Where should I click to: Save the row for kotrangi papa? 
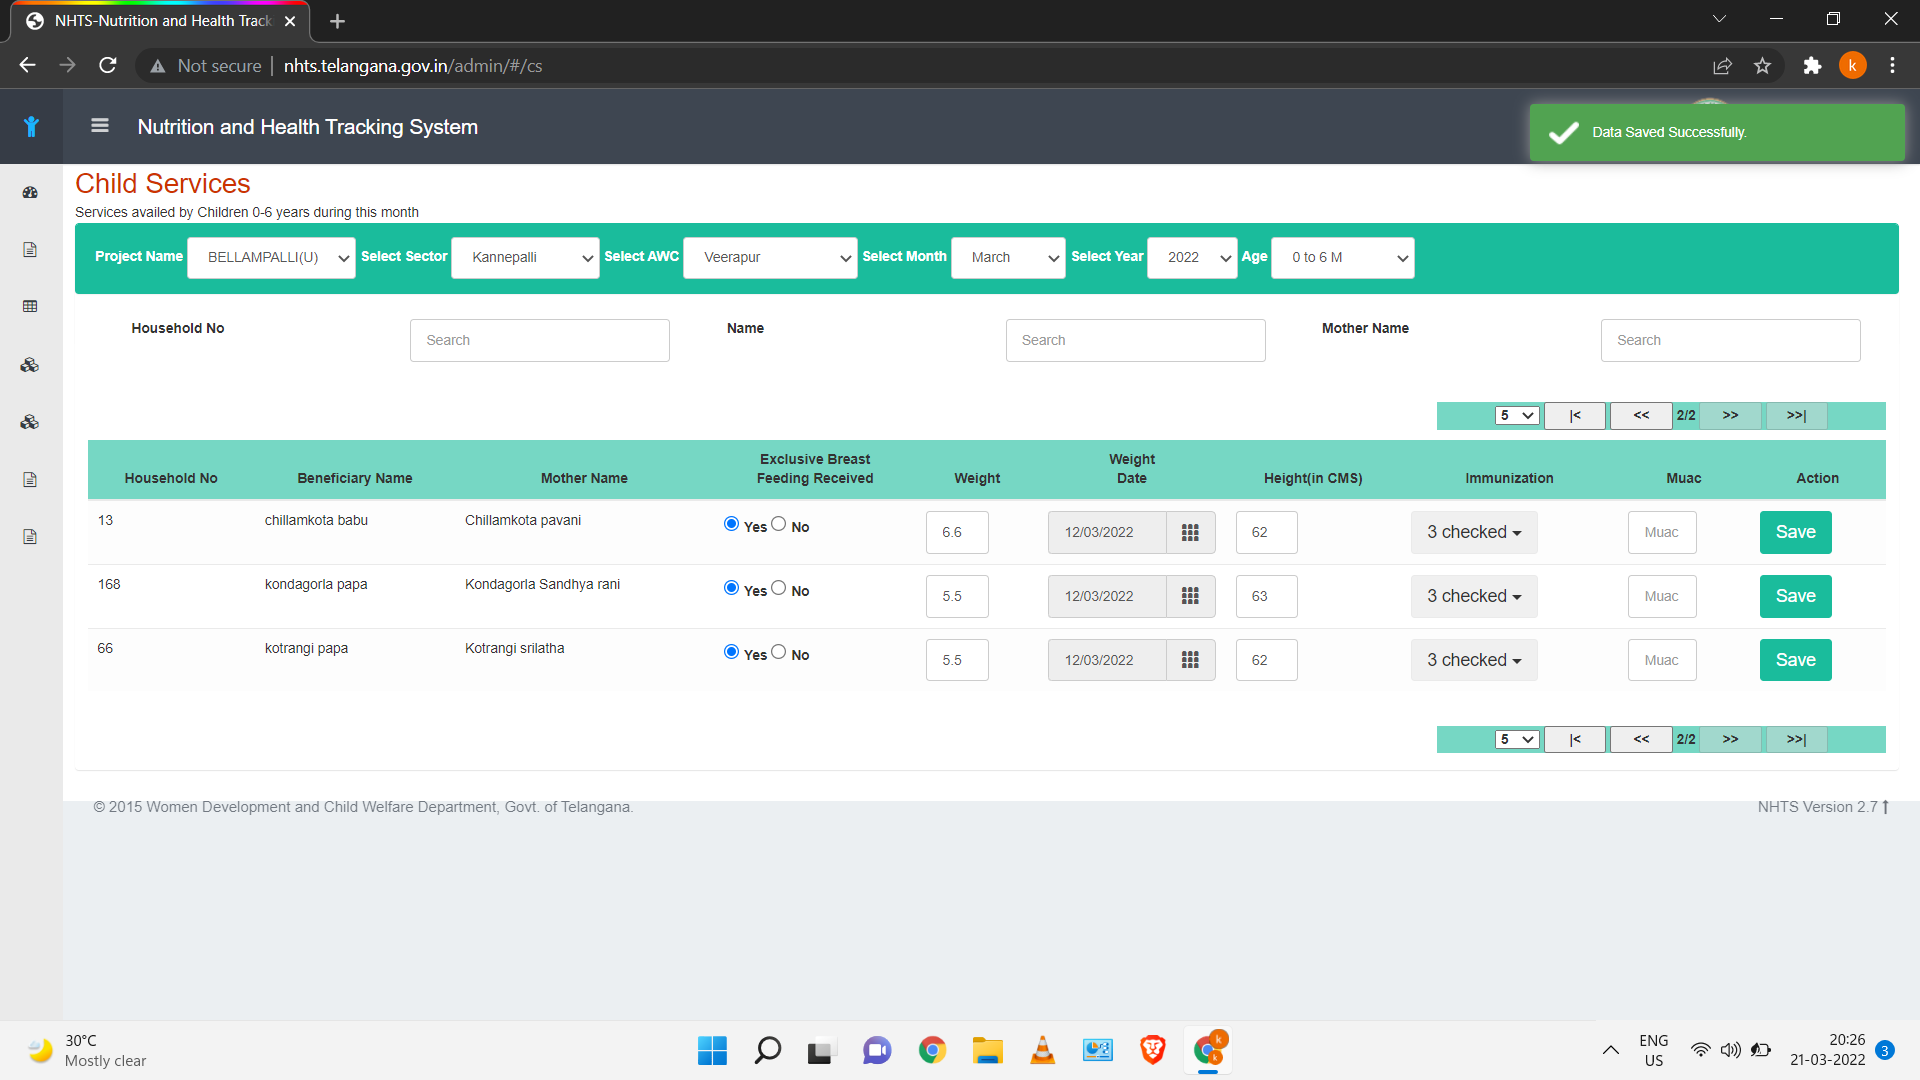(1795, 660)
